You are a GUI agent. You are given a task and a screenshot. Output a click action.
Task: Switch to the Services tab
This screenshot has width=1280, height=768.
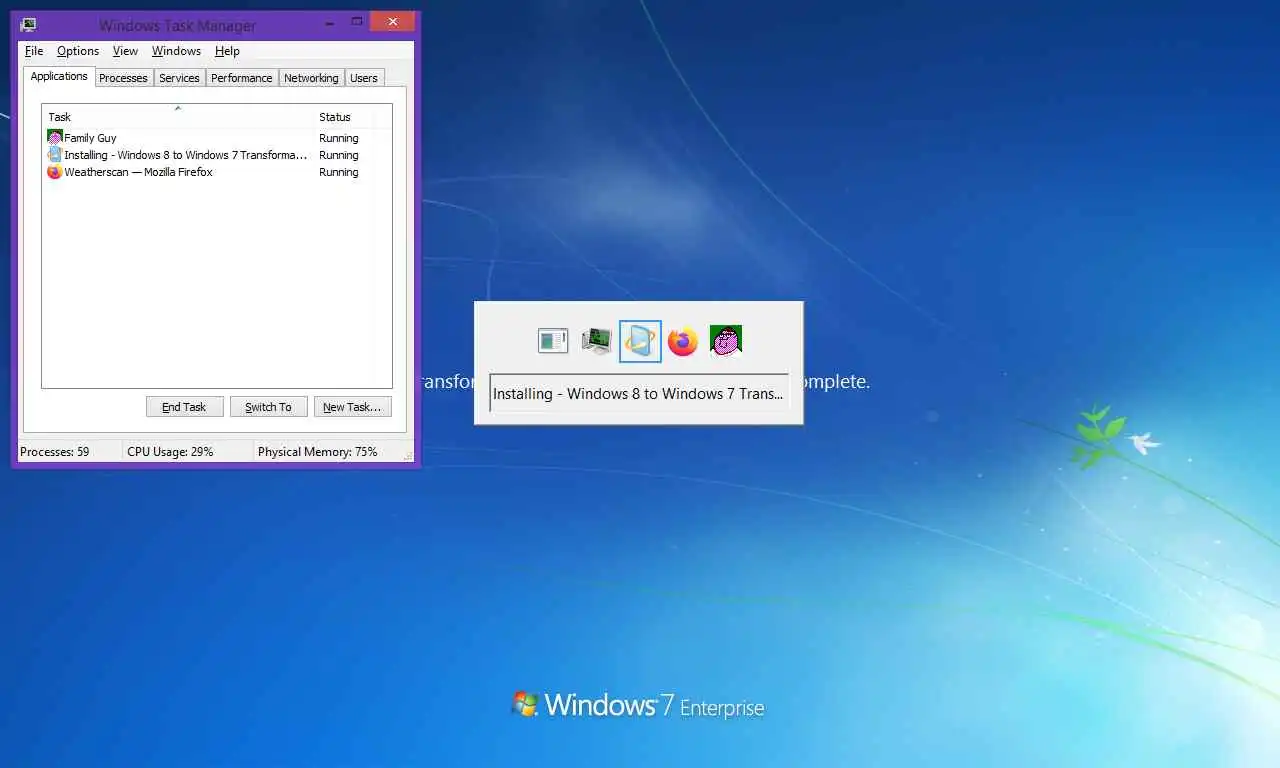[179, 78]
